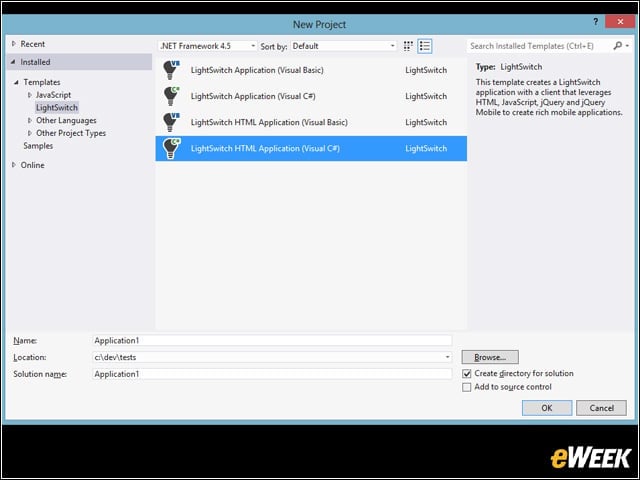640x480 pixels.
Task: Select LightSwitch Application (Visual C#) template text
Action: pos(253,96)
